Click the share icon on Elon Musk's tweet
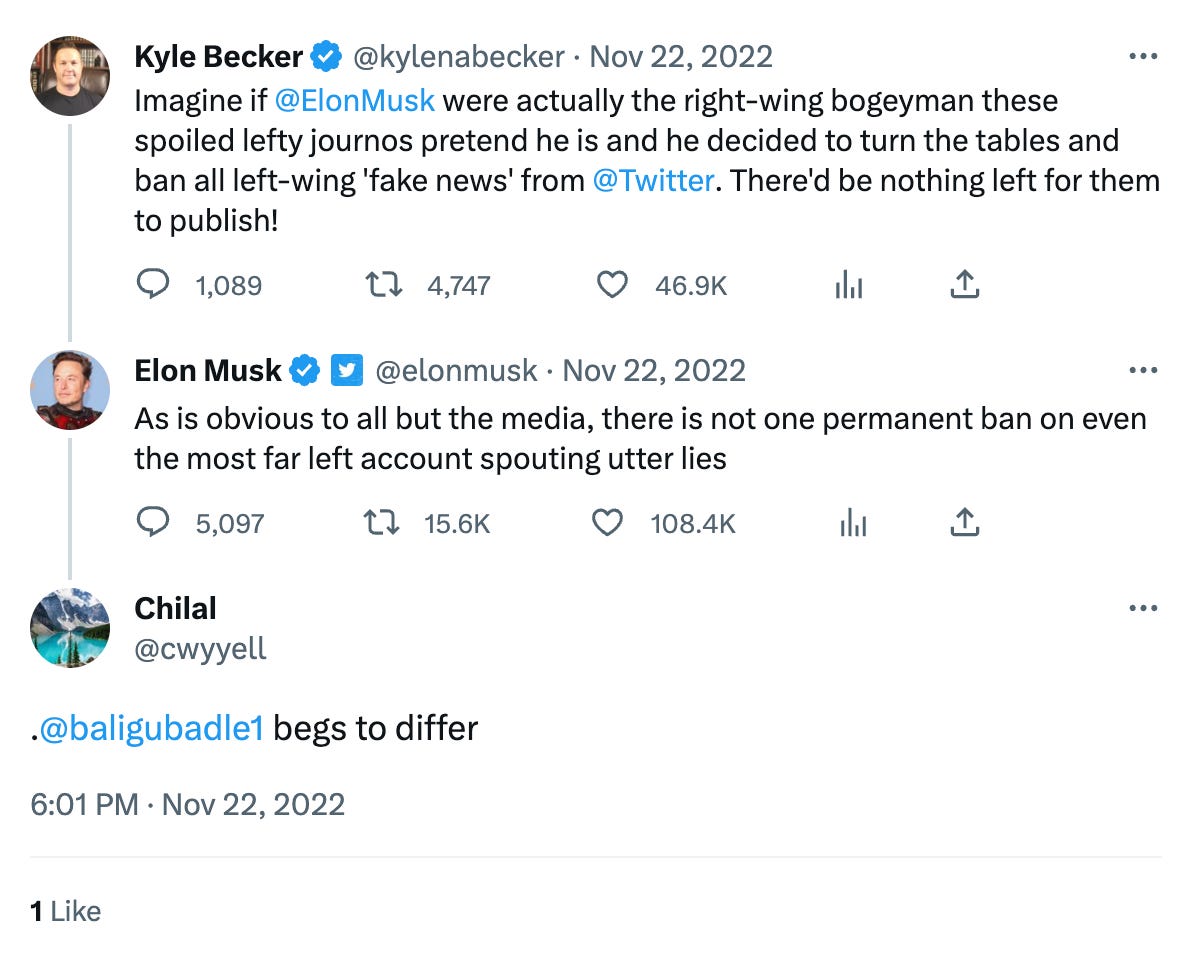This screenshot has width=1192, height=960. pyautogui.click(x=964, y=522)
